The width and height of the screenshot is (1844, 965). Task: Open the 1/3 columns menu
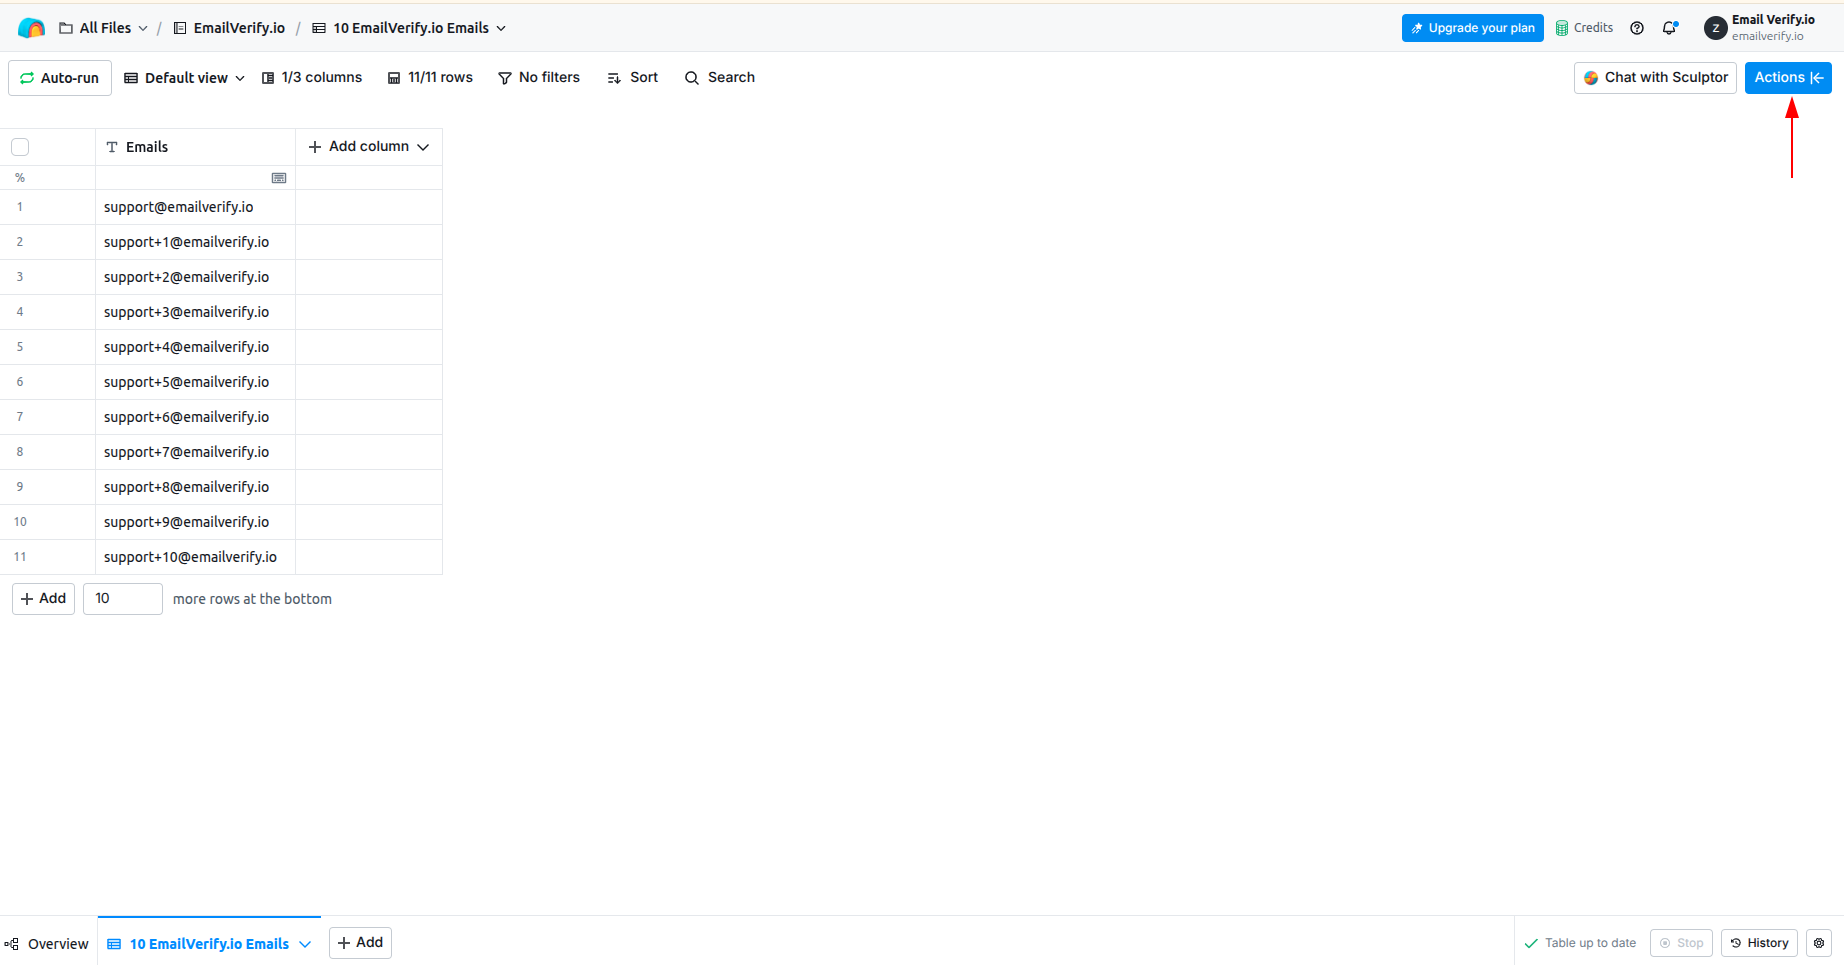click(x=312, y=78)
